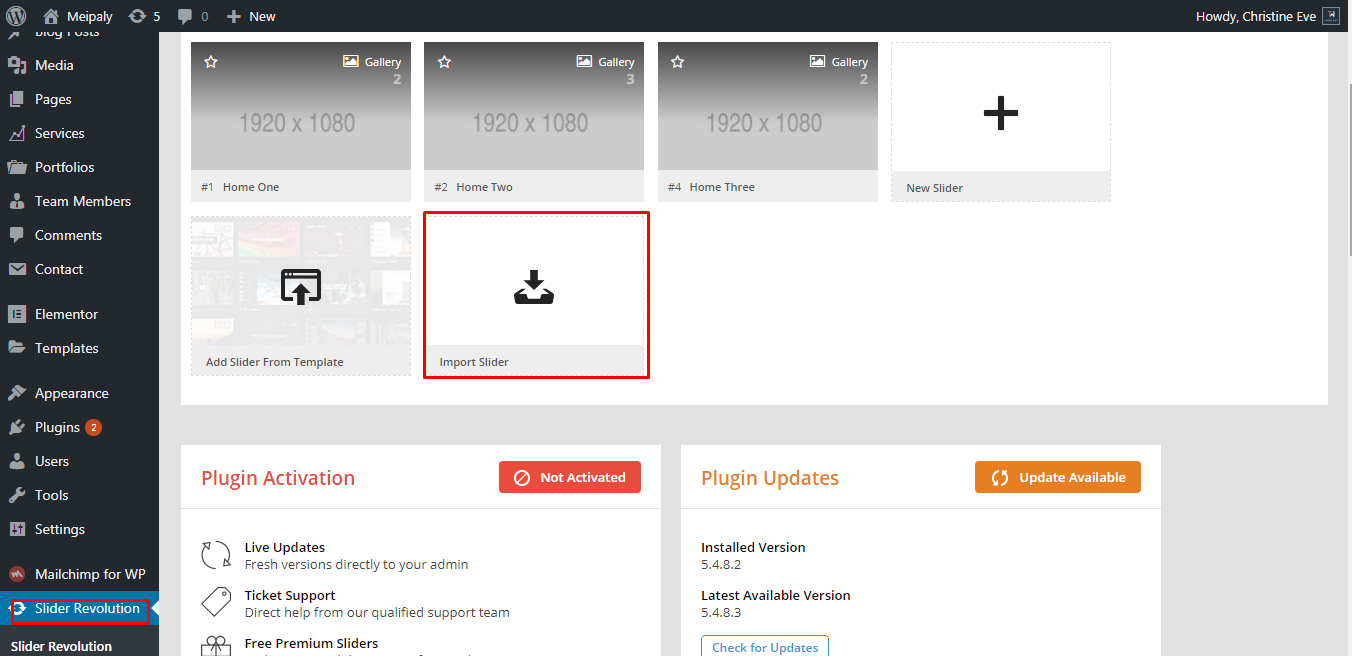Click the Live Updates heading
1352x656 pixels.
285,547
